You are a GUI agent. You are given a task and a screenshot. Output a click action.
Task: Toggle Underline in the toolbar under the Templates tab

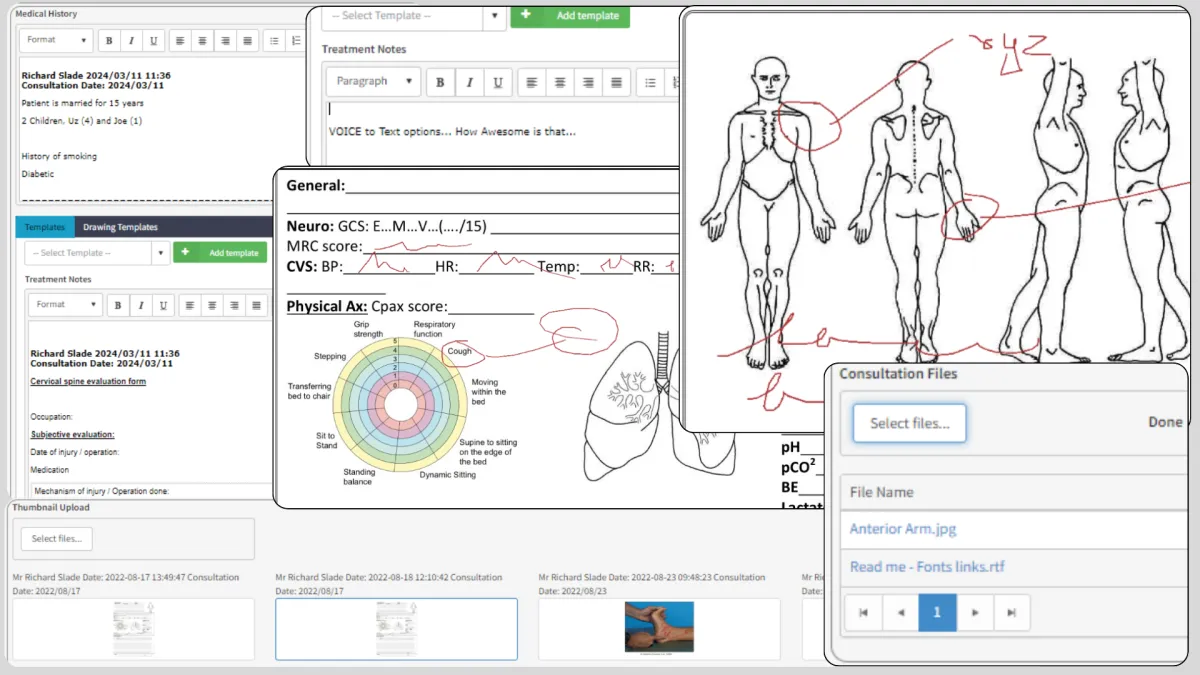click(x=162, y=305)
